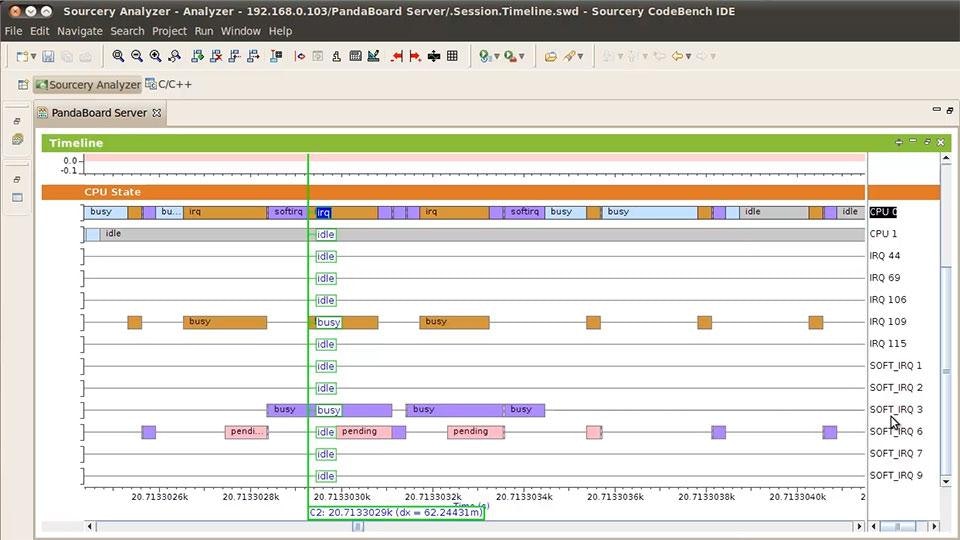This screenshot has width=960, height=540.
Task: Open the Project menu
Action: pos(169,31)
